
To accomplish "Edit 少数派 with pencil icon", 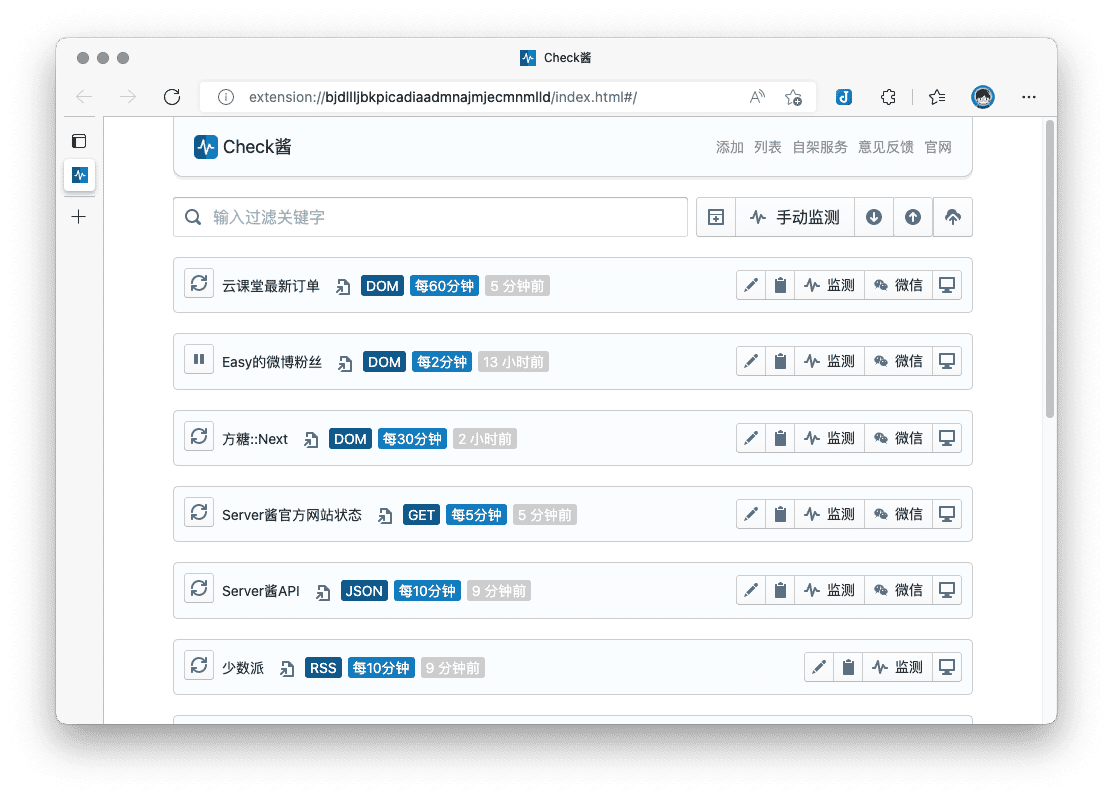I will coord(819,667).
